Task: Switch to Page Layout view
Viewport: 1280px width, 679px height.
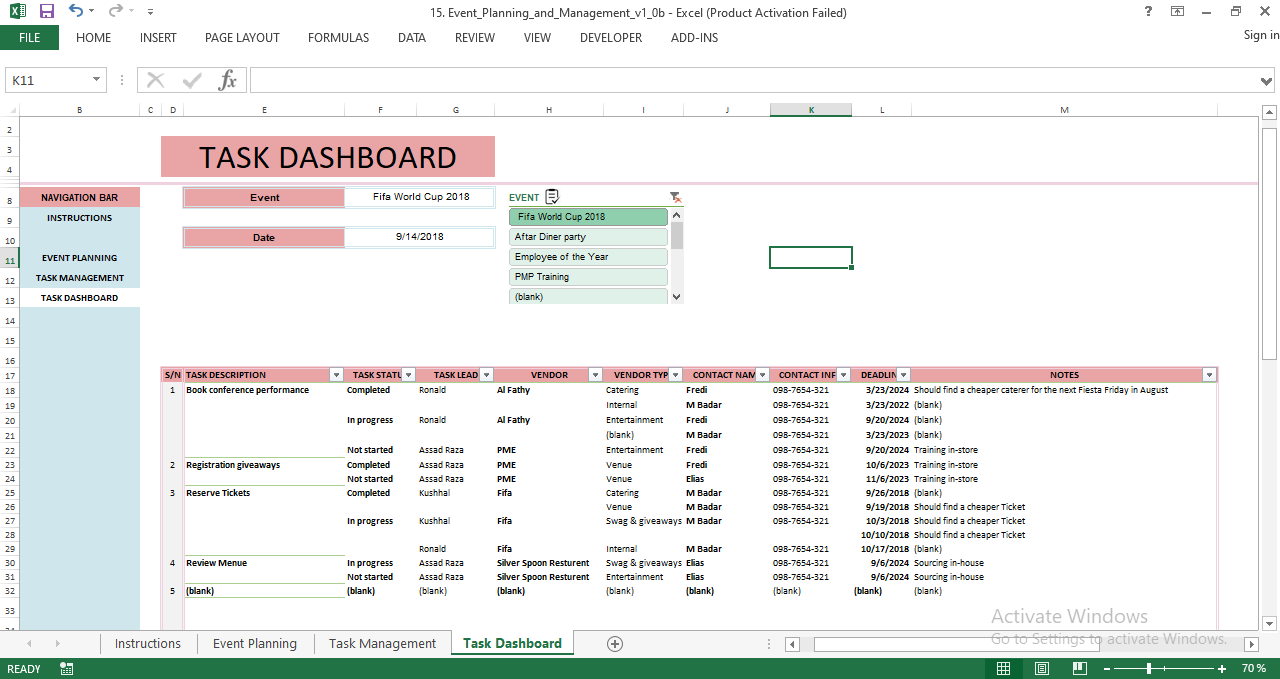Action: coord(1041,668)
